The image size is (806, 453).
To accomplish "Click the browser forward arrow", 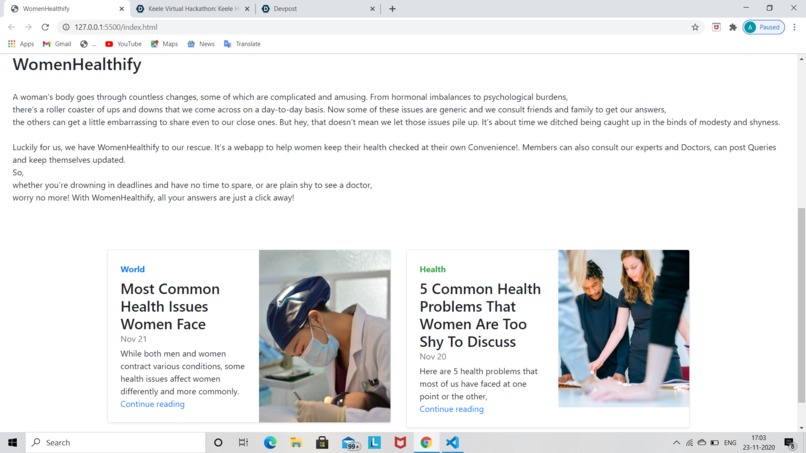I will (28, 27).
